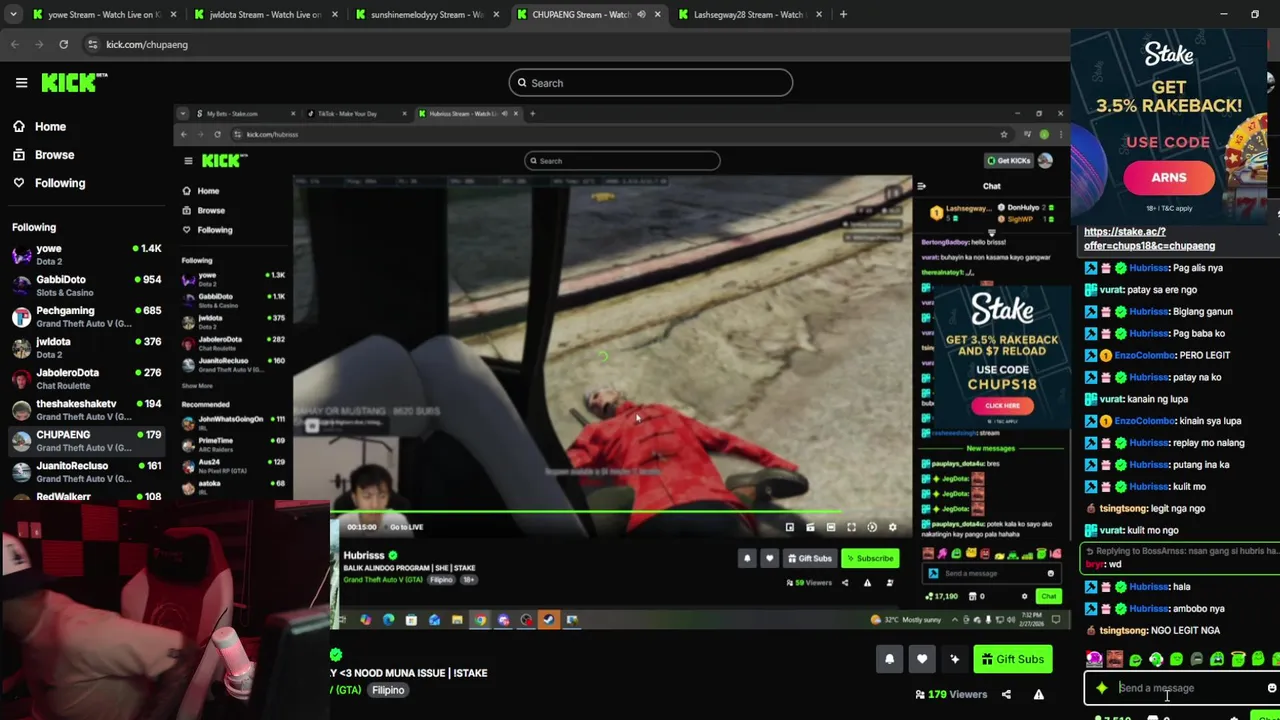1280x720 pixels.
Task: Click tsingtsong's name on NGO LEGIT NGA
Action: (x=1123, y=630)
